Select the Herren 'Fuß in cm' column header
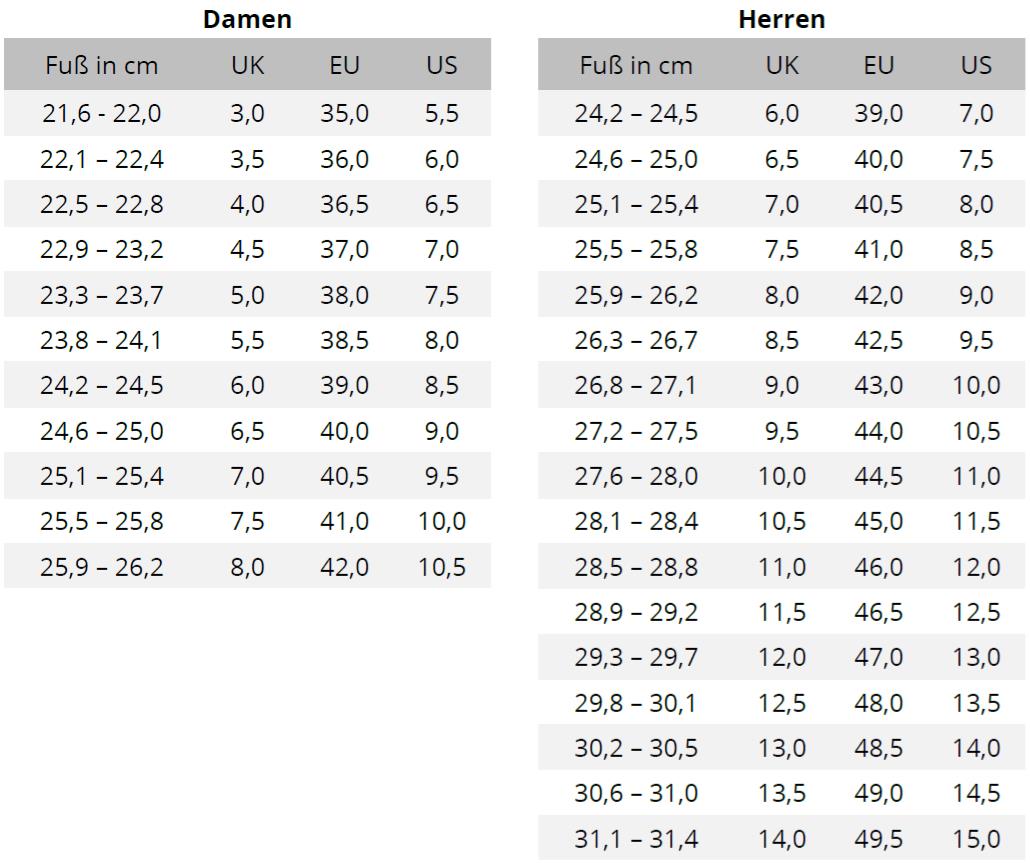 click(636, 65)
